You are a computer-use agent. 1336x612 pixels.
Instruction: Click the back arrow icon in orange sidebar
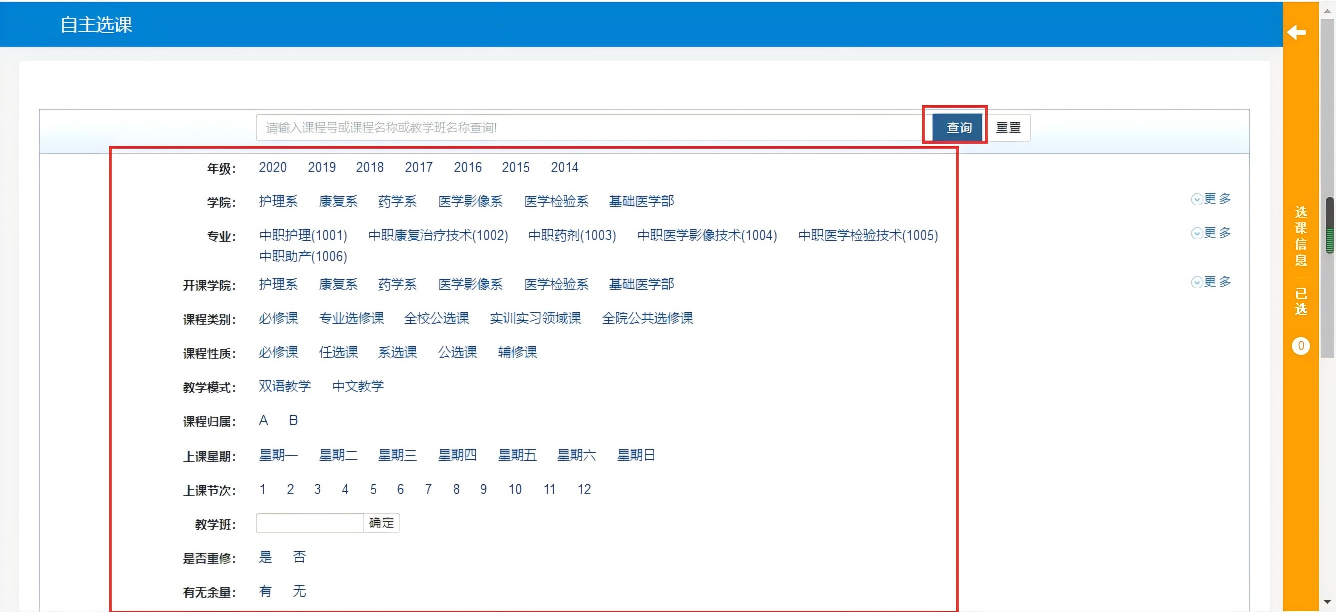pos(1296,33)
